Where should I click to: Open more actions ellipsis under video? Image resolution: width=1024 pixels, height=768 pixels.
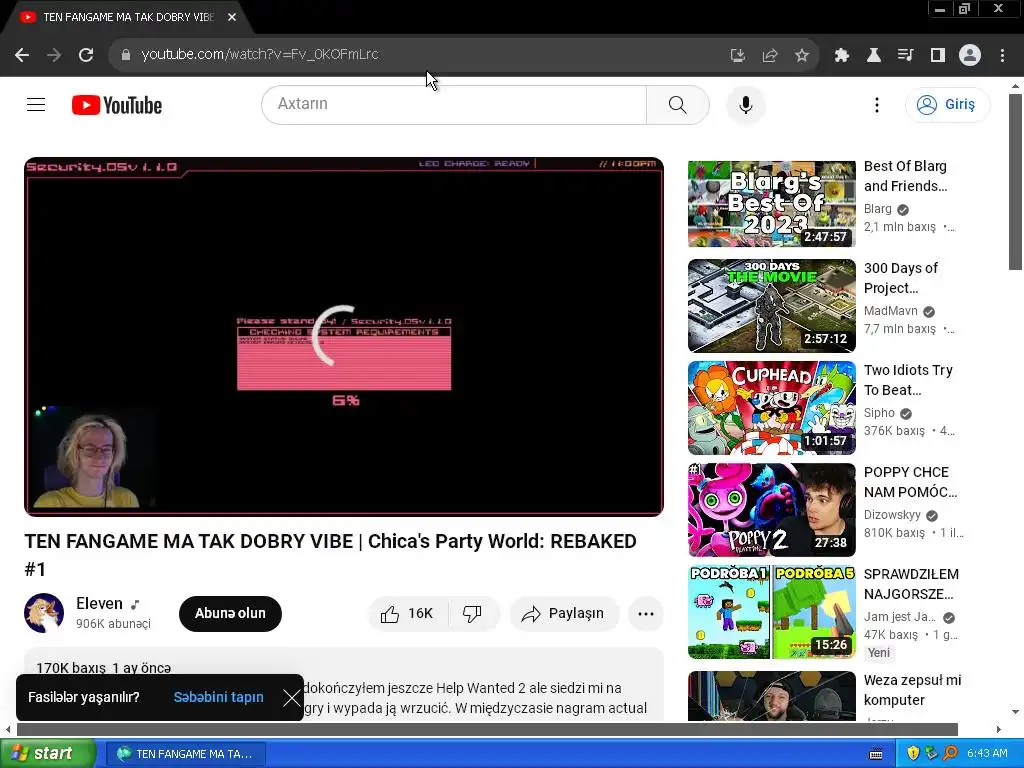pos(645,613)
